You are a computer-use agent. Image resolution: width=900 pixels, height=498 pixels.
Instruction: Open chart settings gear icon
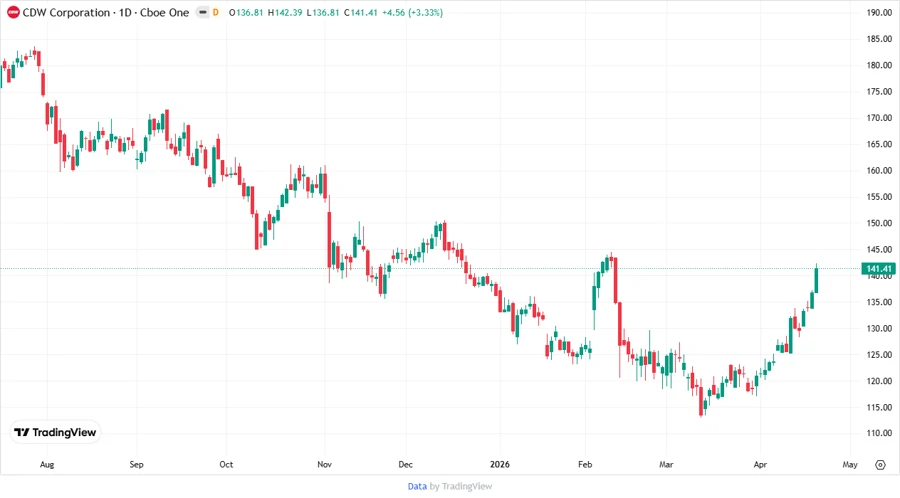[880, 465]
